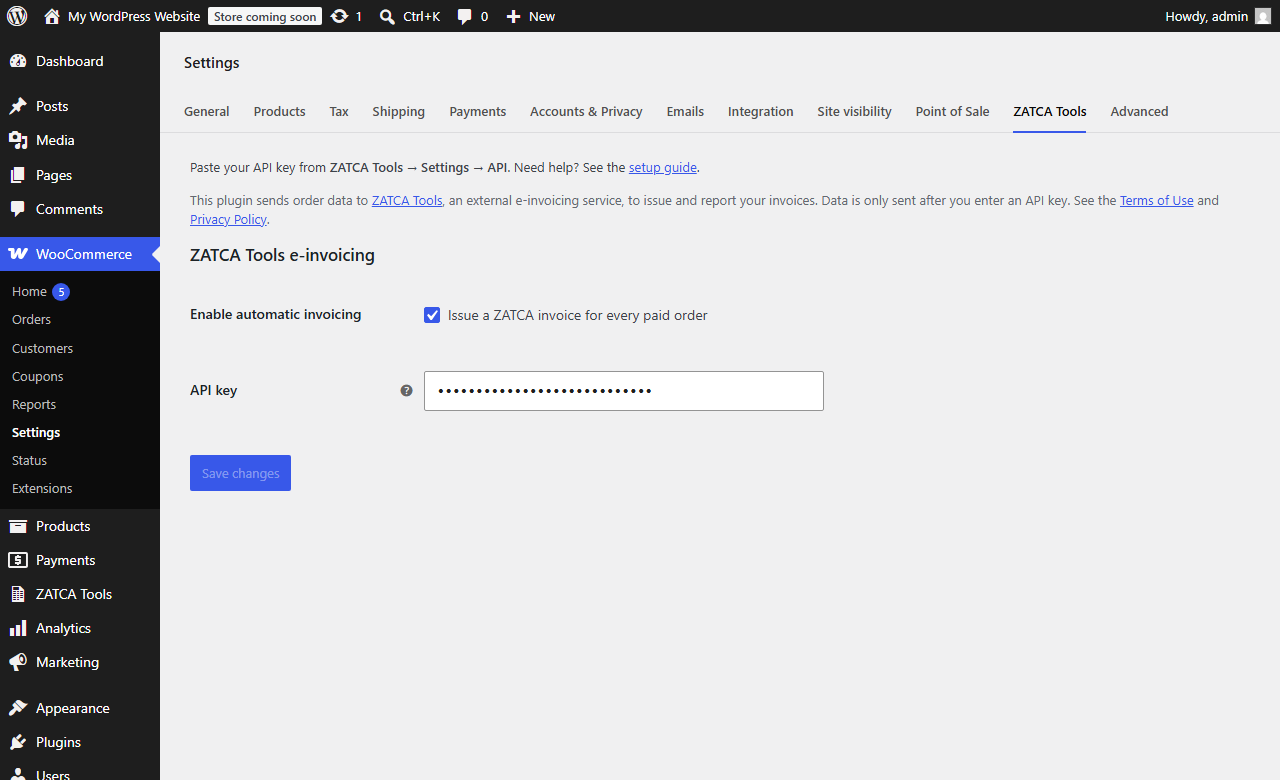Screen dimensions: 1280x780
Task: Select the ZATCA Tools settings tab
Action: [x=1050, y=111]
